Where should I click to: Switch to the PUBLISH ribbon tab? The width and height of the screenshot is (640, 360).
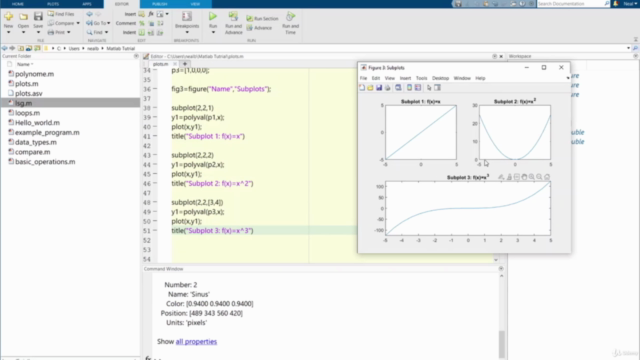coord(160,4)
